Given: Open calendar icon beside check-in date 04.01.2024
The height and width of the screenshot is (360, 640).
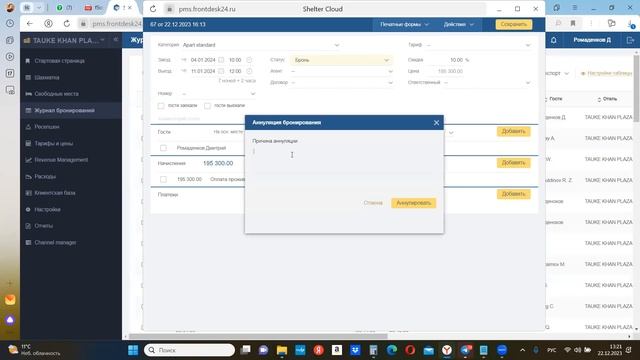Looking at the screenshot, I should point(221,60).
